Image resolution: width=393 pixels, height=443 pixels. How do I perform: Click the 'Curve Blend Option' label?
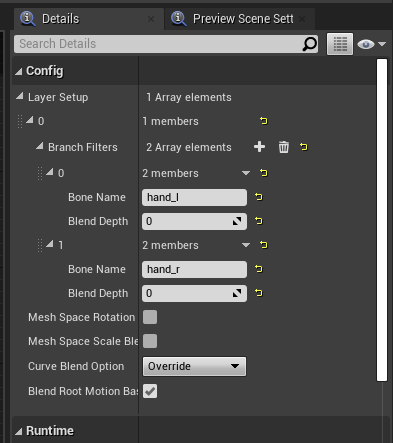[x=76, y=366]
